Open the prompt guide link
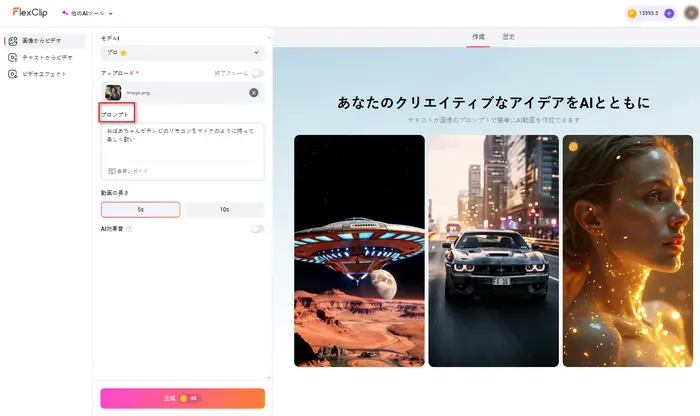Viewport: 700px width, 416px height. pos(128,171)
